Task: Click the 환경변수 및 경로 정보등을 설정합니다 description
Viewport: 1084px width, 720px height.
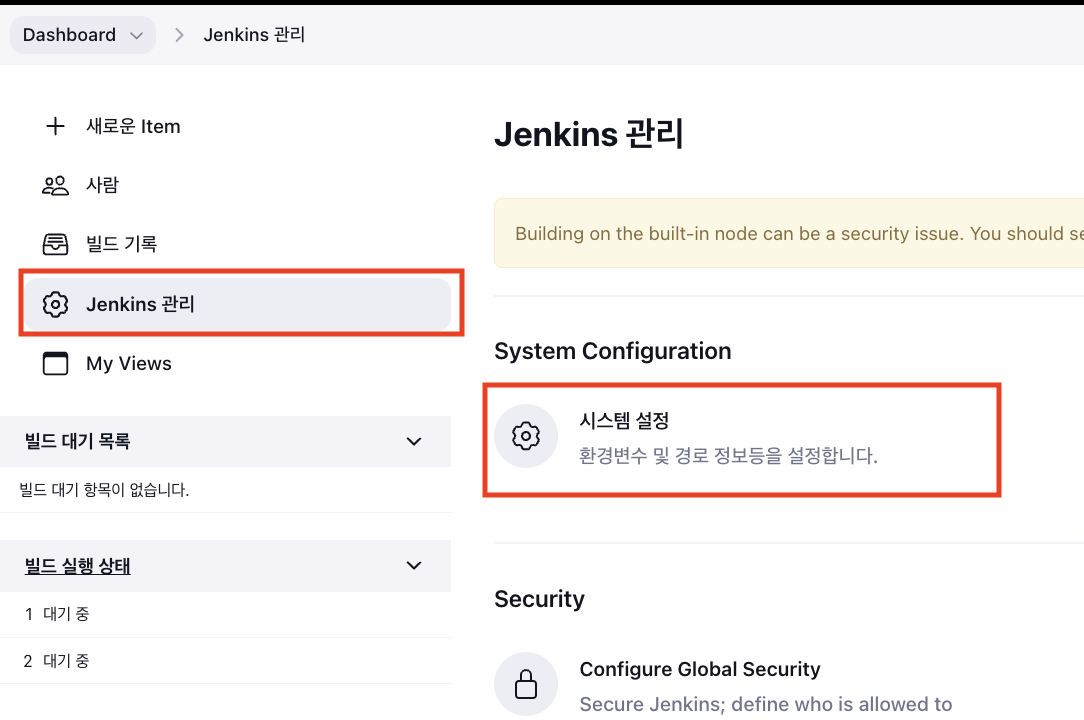Action: (x=728, y=456)
